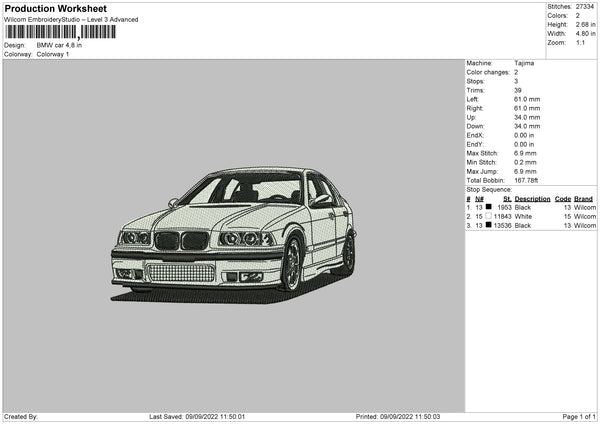Image resolution: width=600 pixels, height=424 pixels.
Task: Select the Total Bobbin value 167.78ft
Action: coord(528,178)
